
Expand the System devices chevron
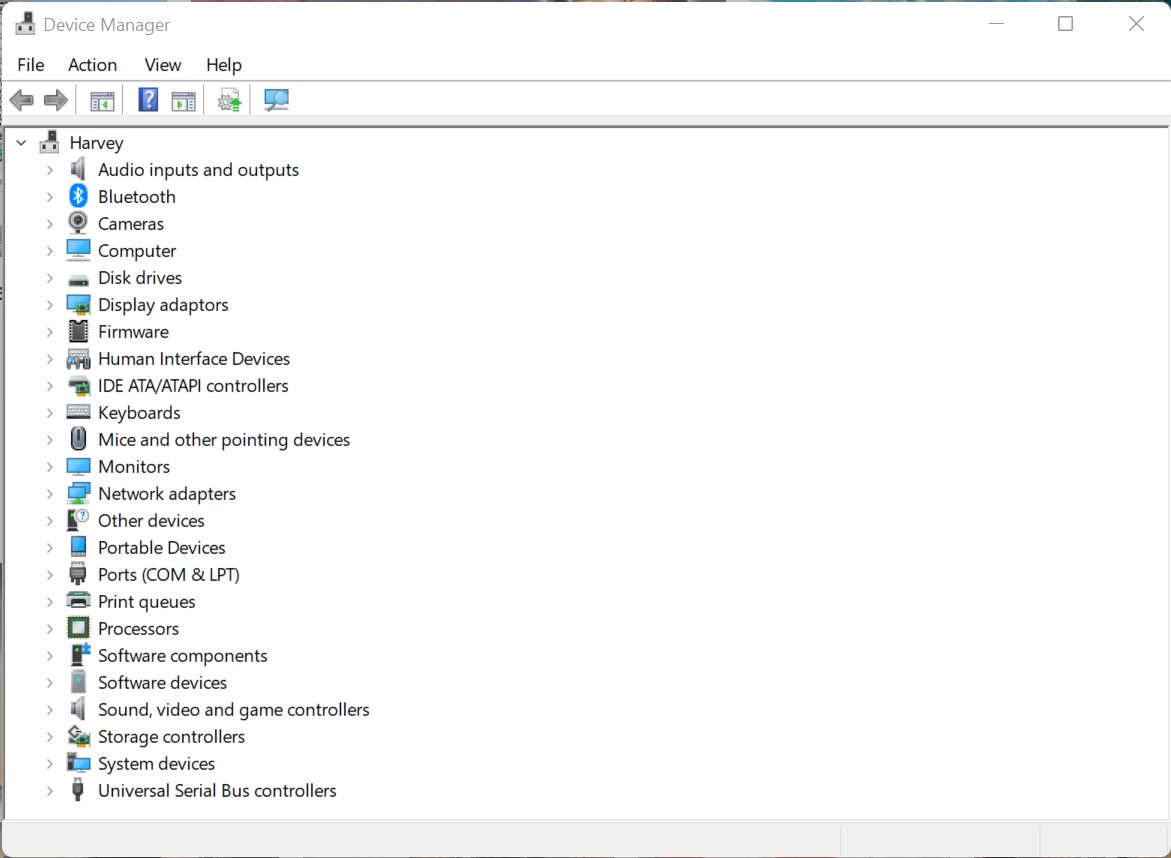(x=49, y=764)
